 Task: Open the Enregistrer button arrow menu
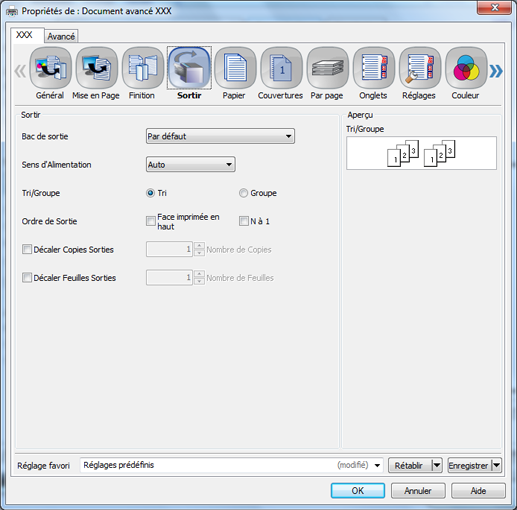click(x=496, y=465)
